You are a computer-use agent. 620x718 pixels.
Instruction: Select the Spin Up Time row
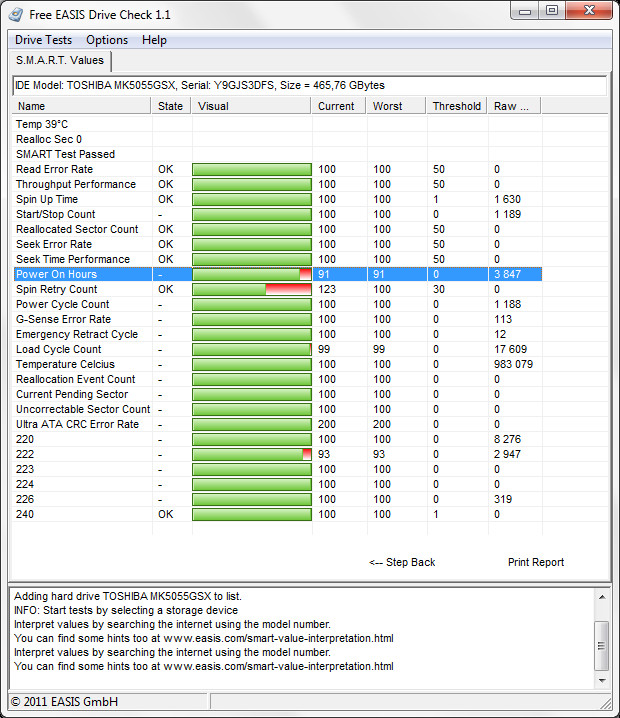[277, 199]
